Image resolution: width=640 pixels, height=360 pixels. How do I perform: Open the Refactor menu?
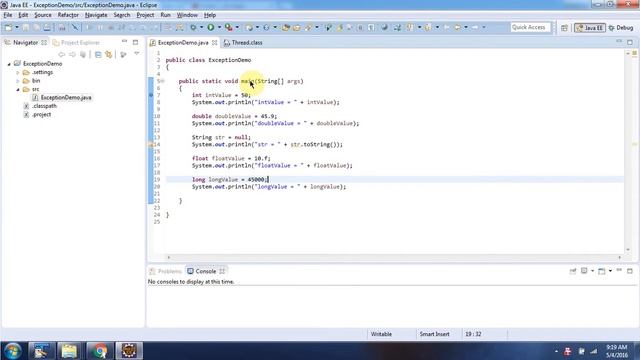pyautogui.click(x=68, y=15)
